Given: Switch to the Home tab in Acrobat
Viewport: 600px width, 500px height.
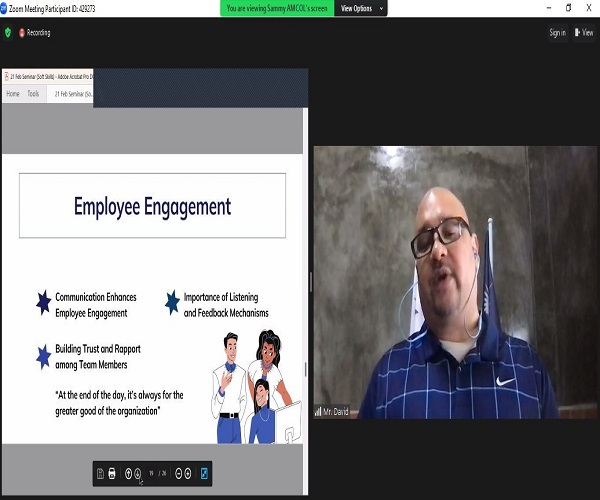Looking at the screenshot, I should 13,94.
